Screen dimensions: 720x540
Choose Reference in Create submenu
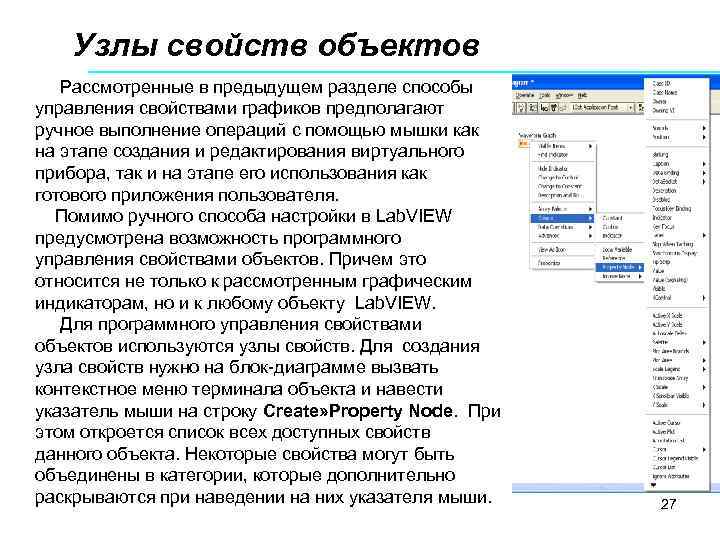coord(613,258)
